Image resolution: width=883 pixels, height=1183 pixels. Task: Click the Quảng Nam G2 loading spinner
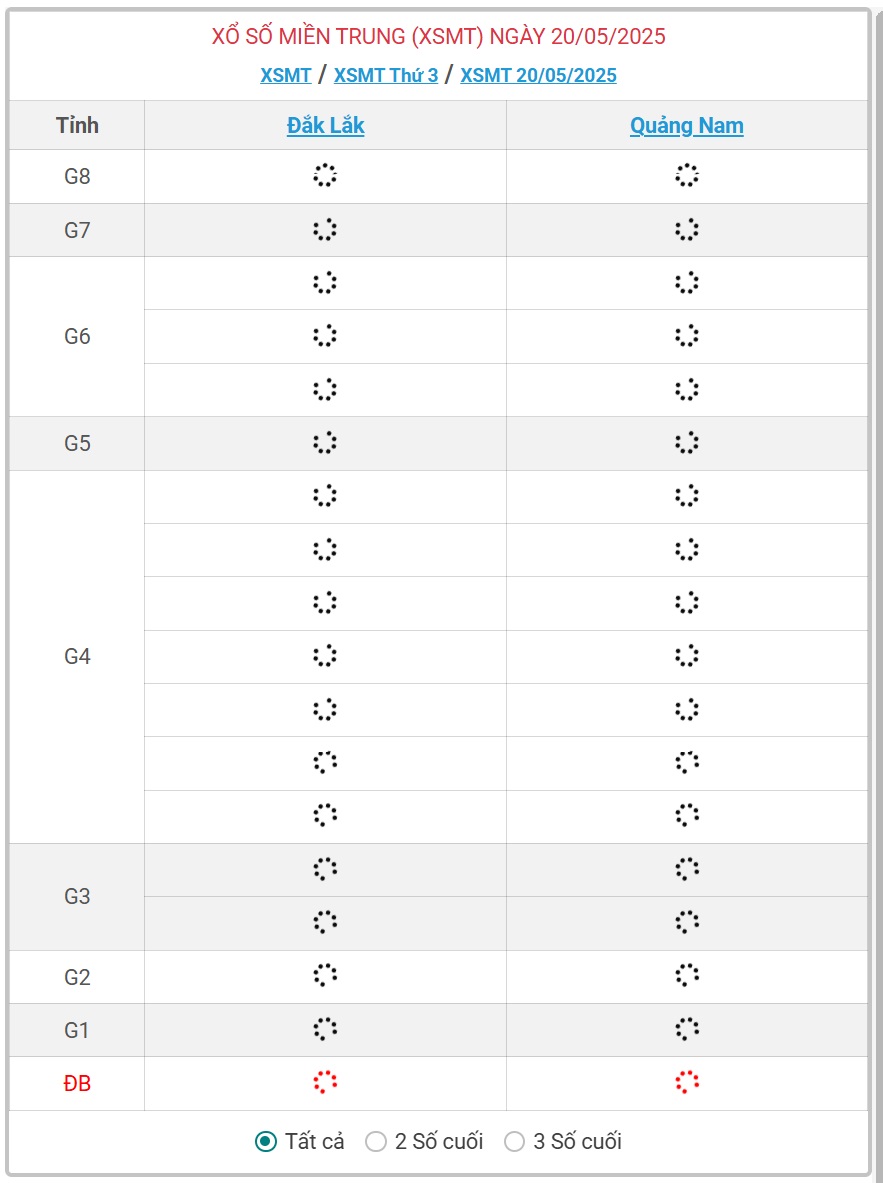687,976
